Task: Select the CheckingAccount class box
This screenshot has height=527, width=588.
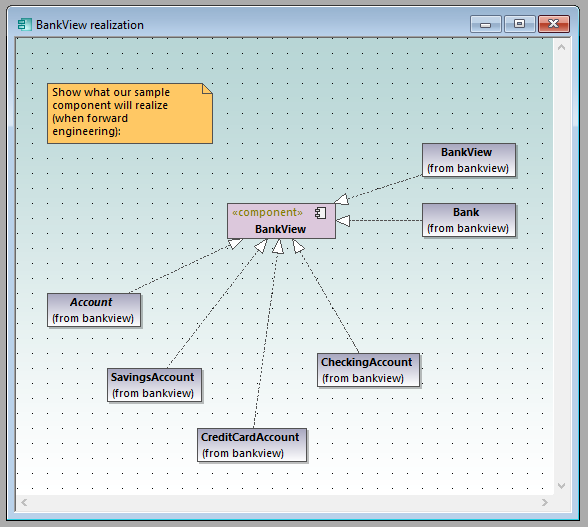Action: pyautogui.click(x=368, y=370)
